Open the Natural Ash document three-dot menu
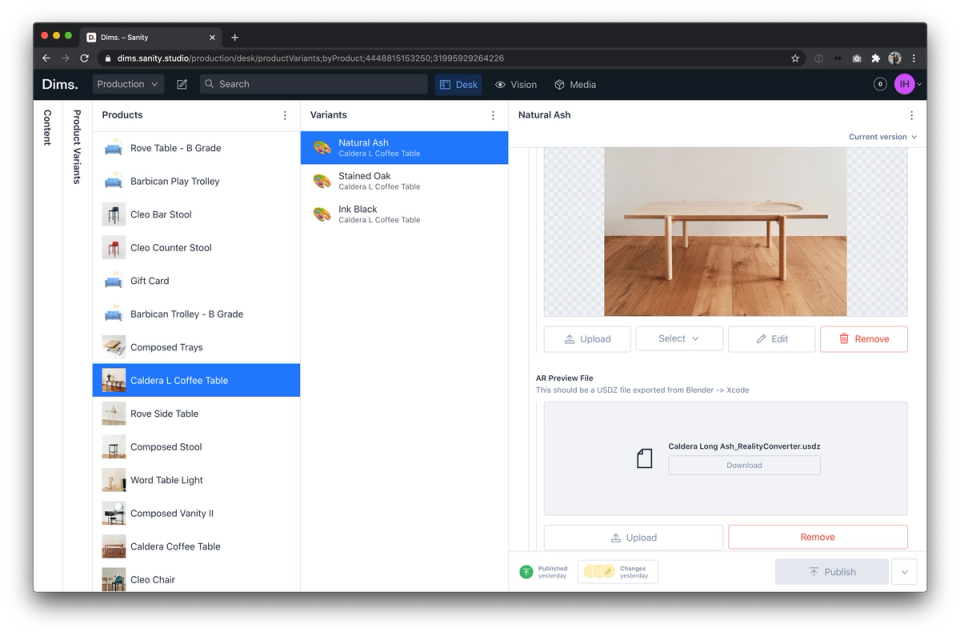The width and height of the screenshot is (960, 636). [x=911, y=115]
